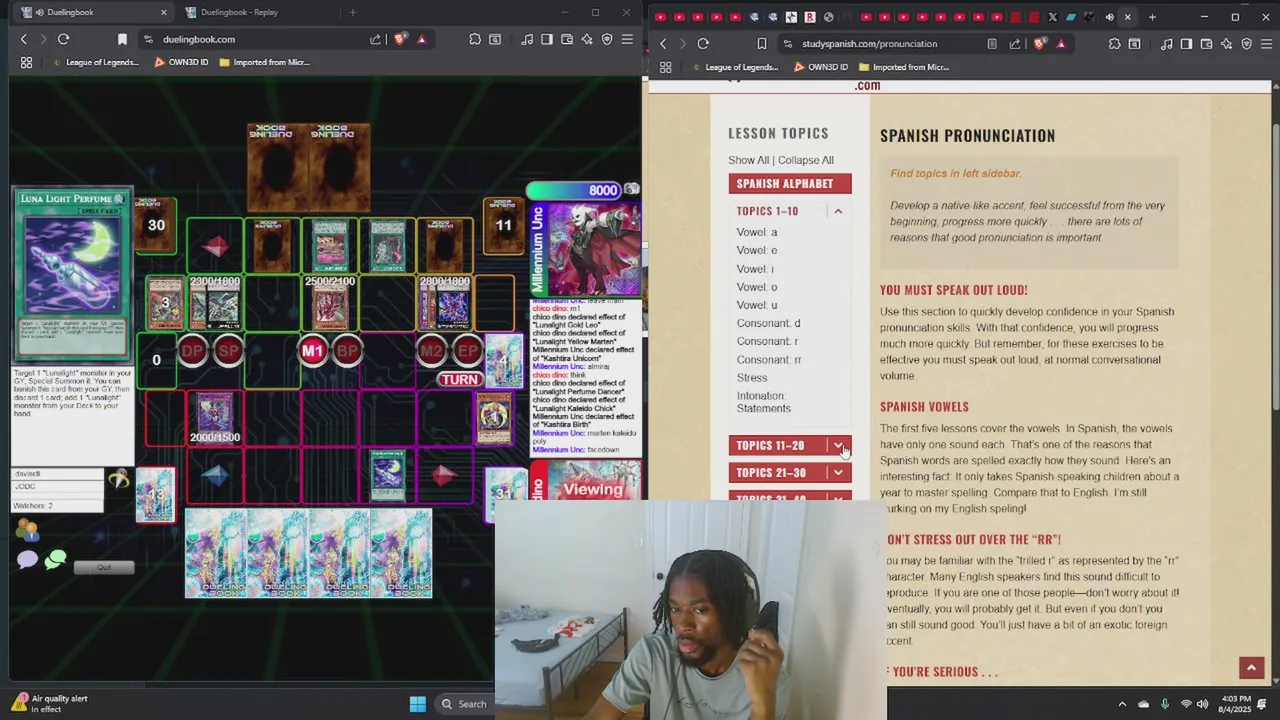Reload the studyspanish.com page

tap(703, 44)
